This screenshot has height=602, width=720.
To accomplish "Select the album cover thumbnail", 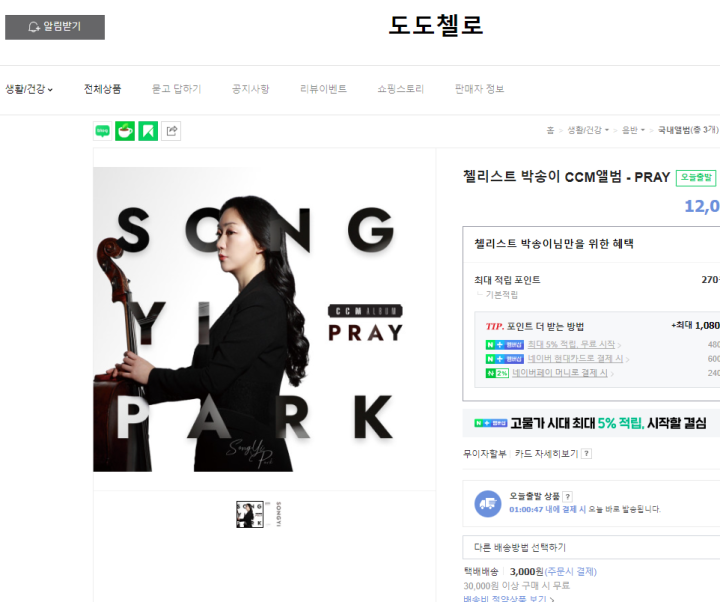I will pos(250,514).
